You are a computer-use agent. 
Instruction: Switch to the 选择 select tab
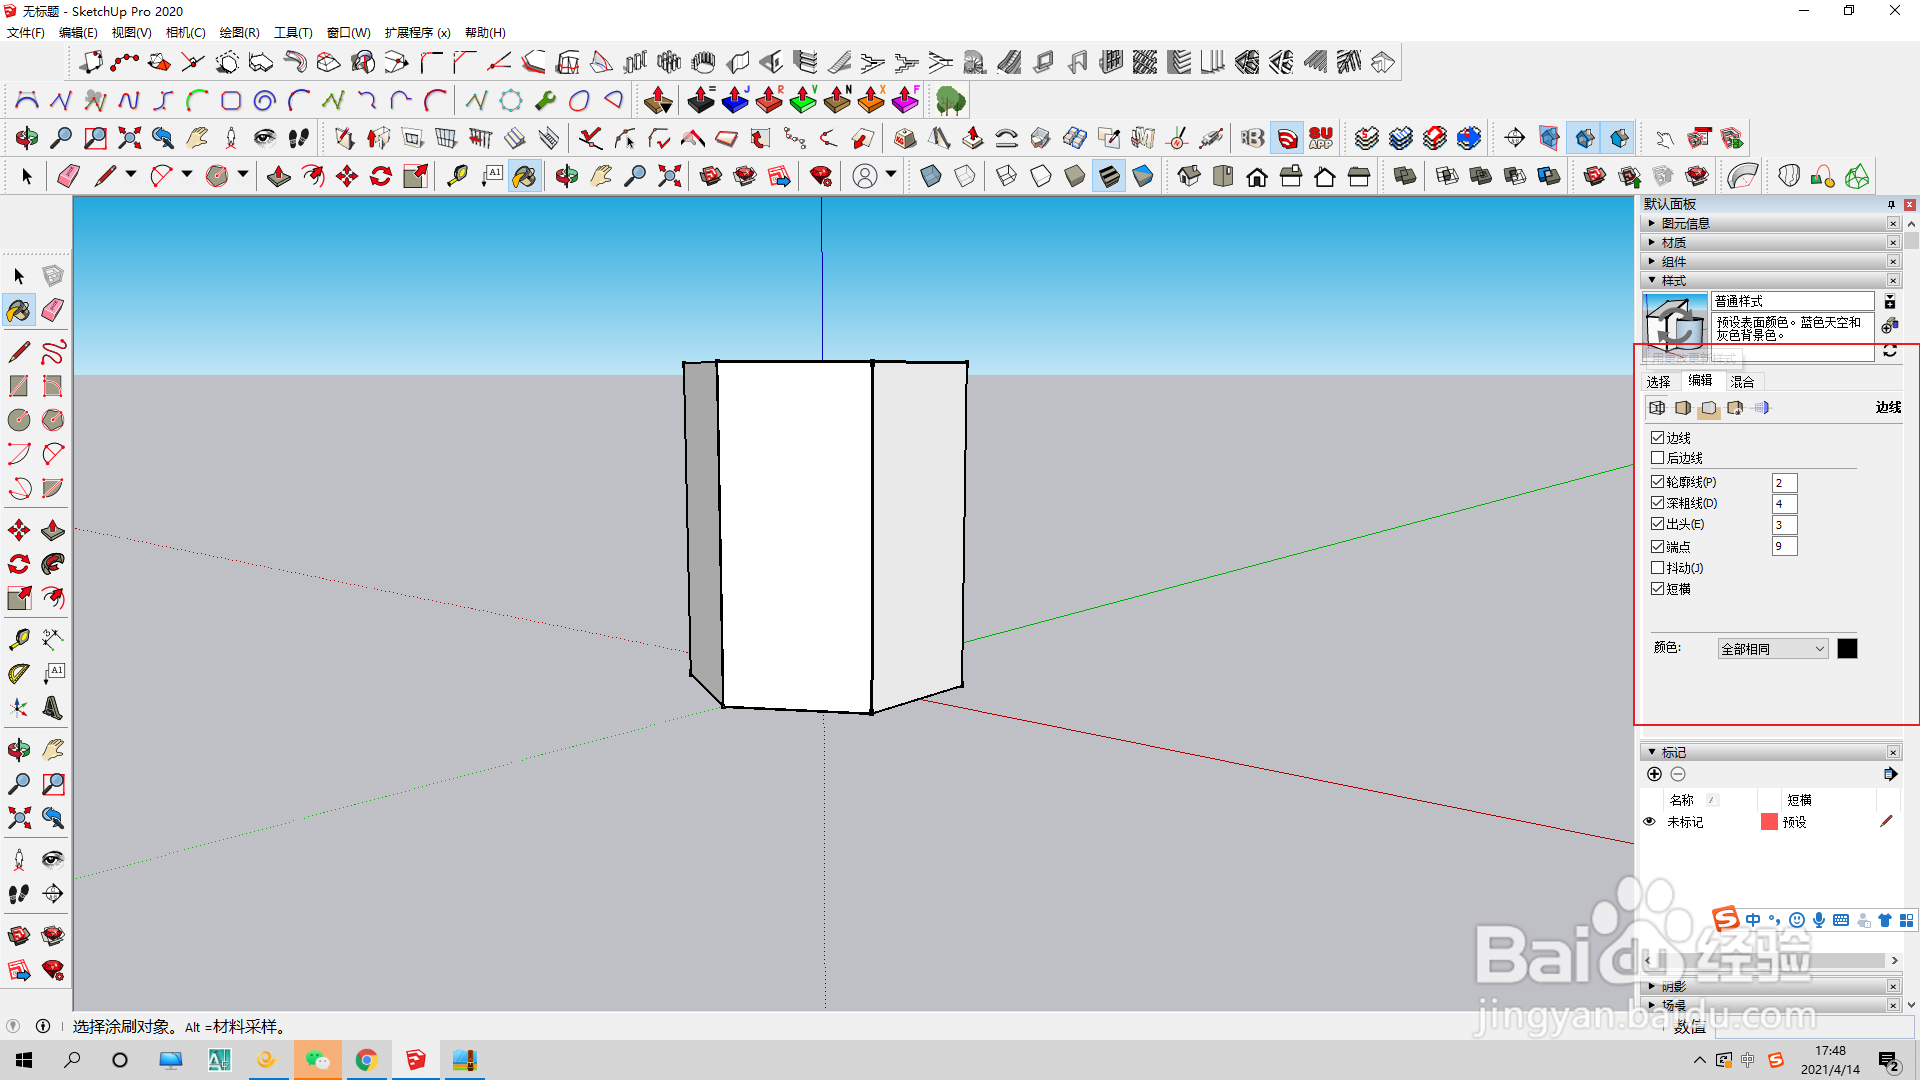pyautogui.click(x=1658, y=382)
